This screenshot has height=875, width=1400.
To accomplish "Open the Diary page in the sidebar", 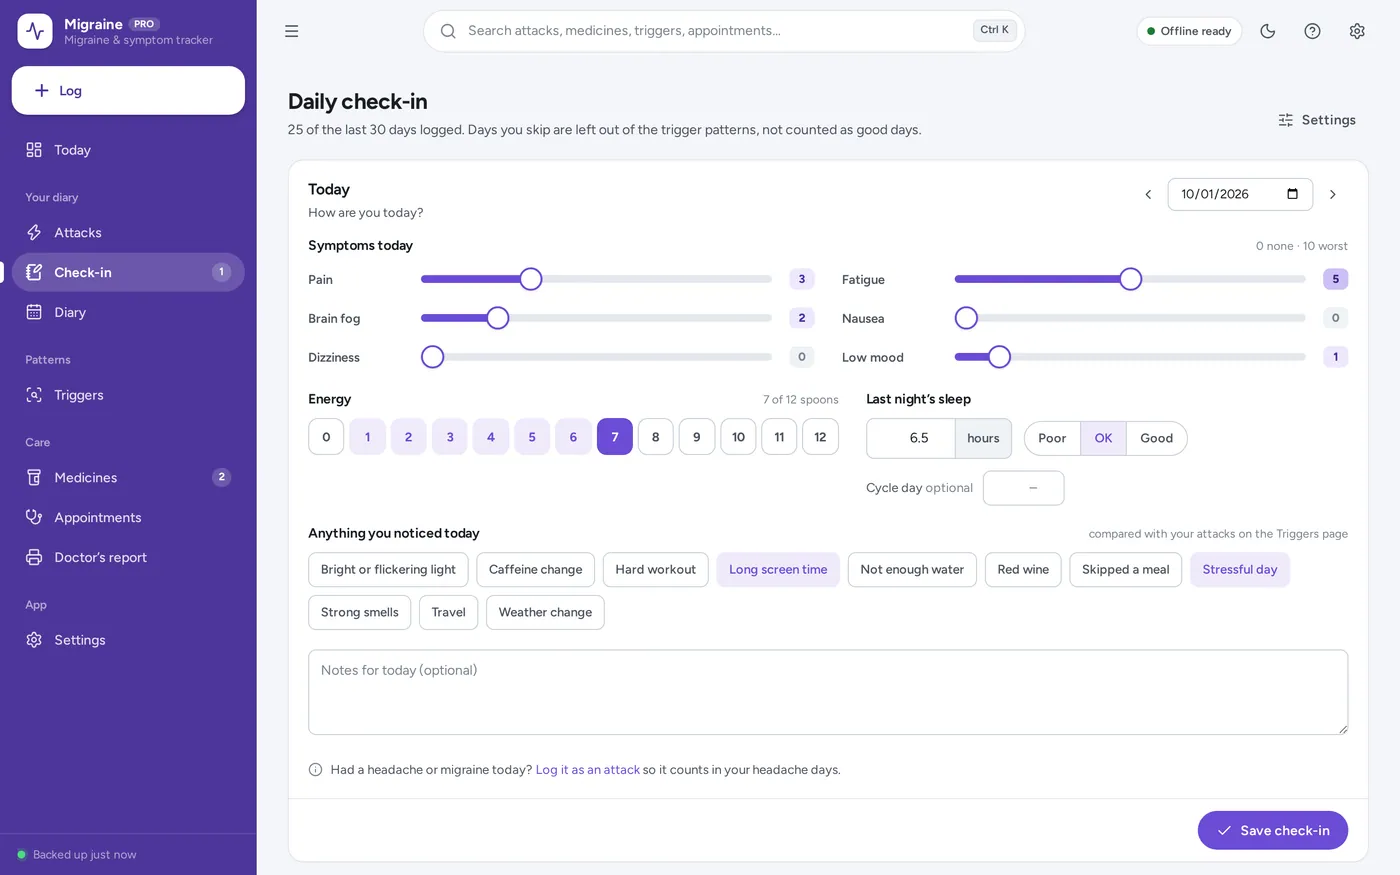I will coord(128,312).
